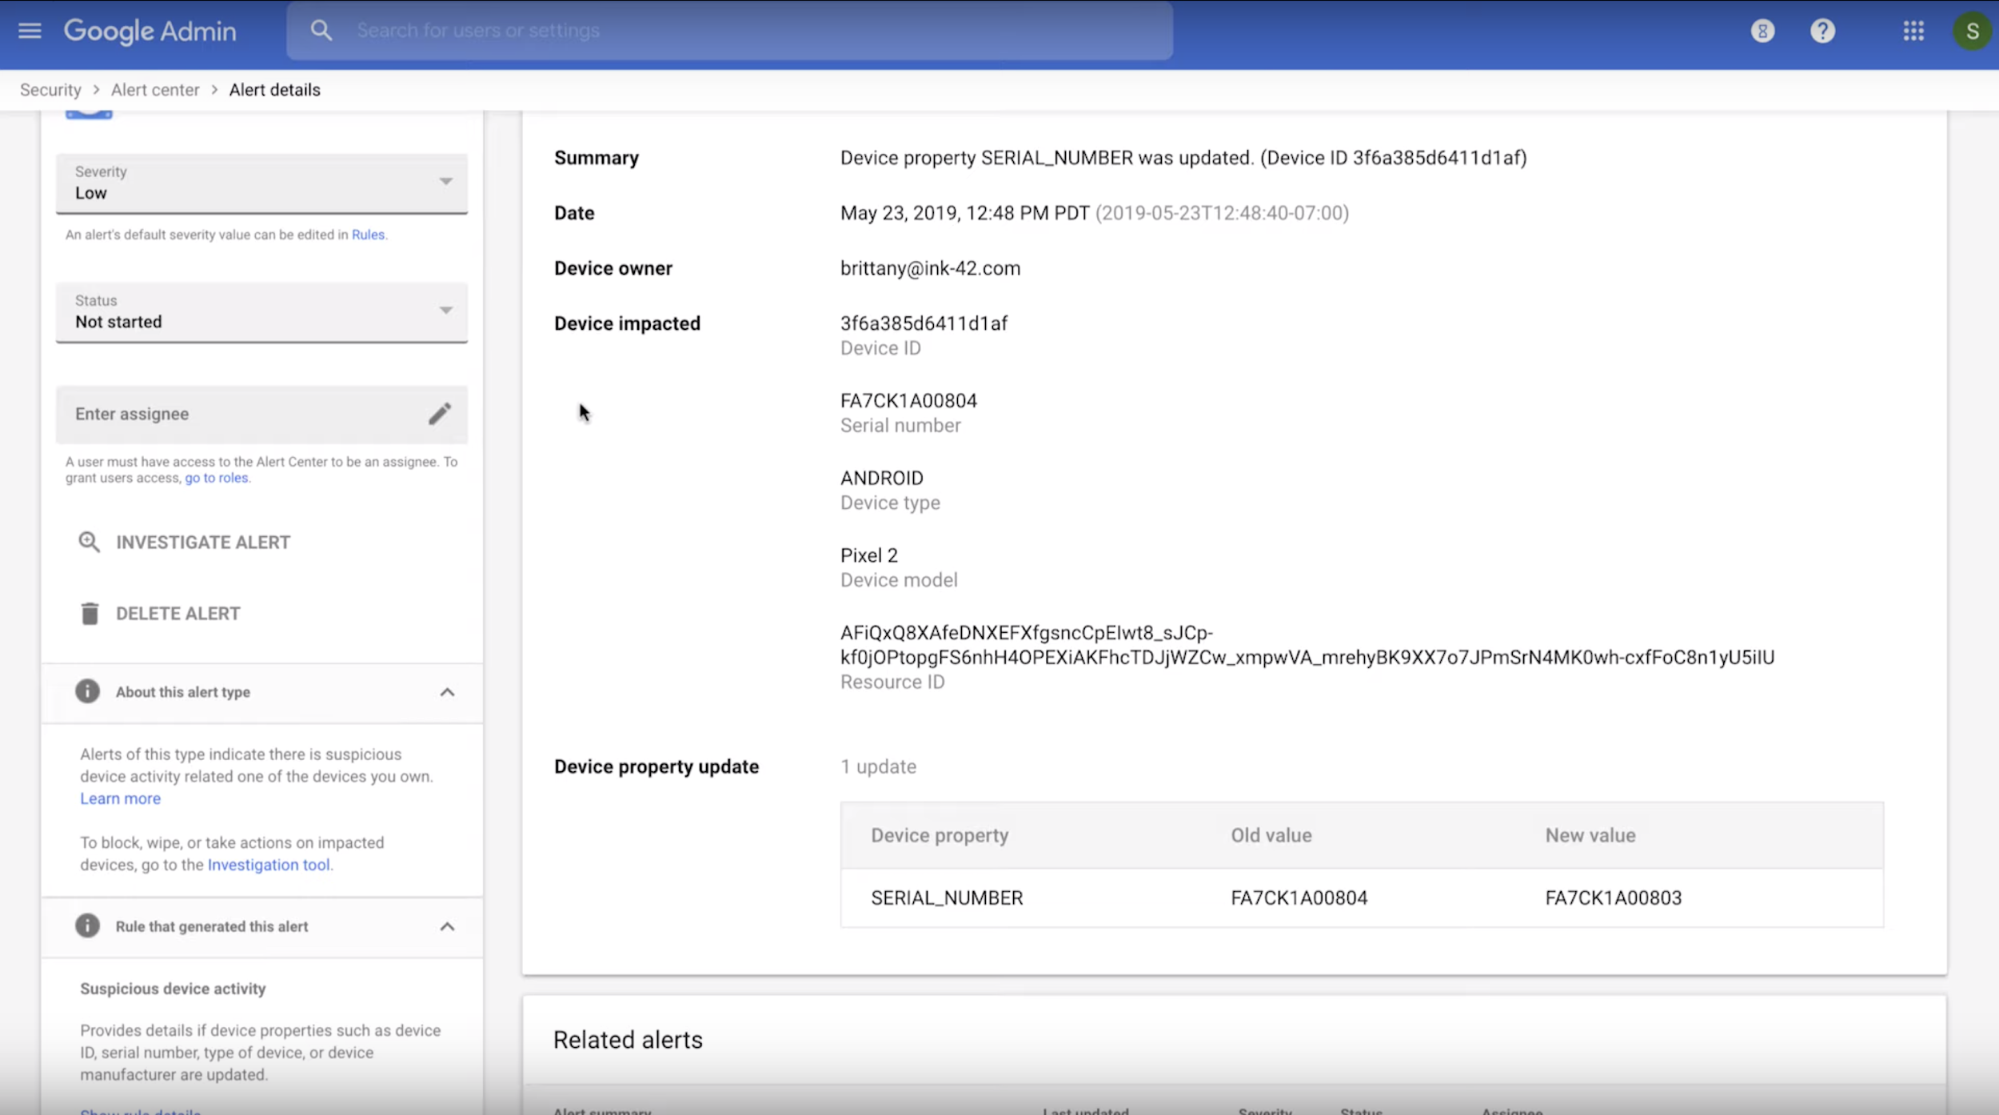The height and width of the screenshot is (1115, 1999).
Task: Click device type ANDROID
Action: pos(882,478)
